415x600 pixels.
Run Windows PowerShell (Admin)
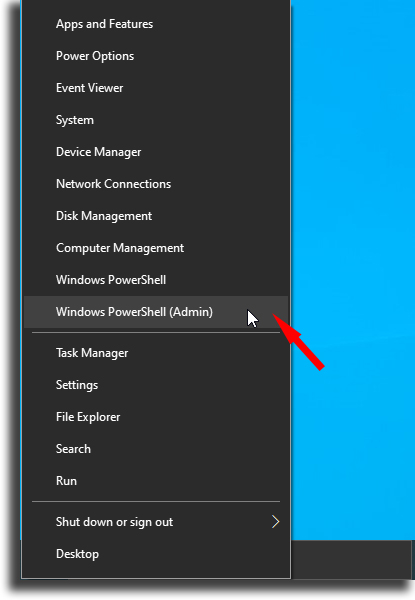pos(156,312)
